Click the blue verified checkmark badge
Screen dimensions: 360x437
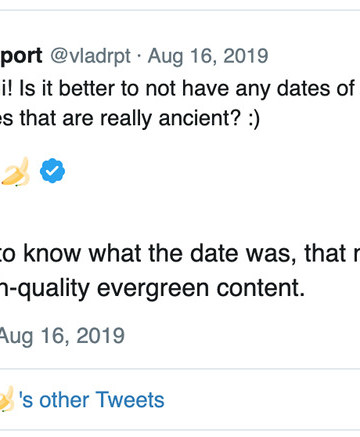point(52,171)
